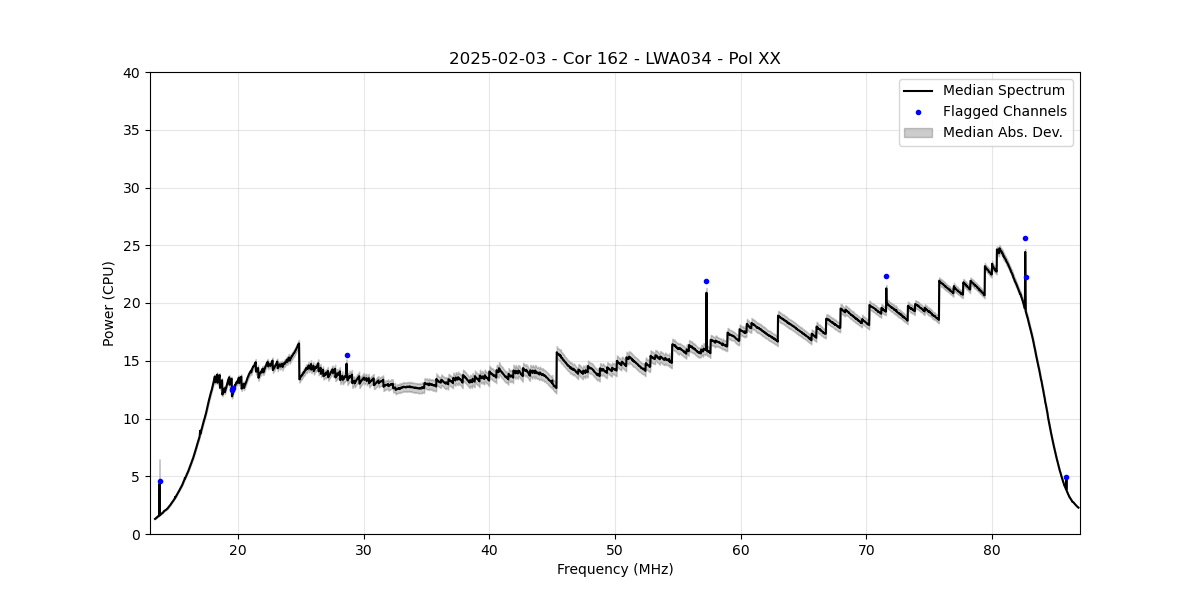
Task: Select the Median Spectrum legend label
Action: (x=1003, y=91)
